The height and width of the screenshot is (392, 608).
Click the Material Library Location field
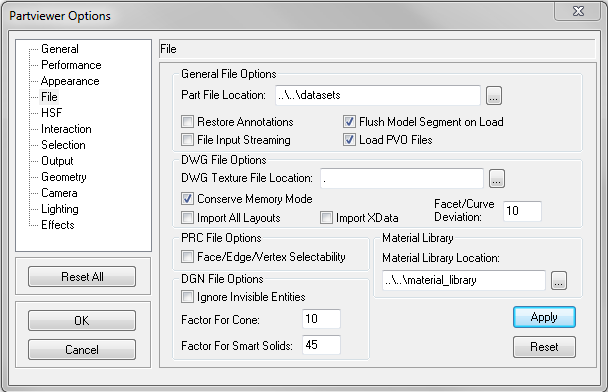(x=464, y=280)
